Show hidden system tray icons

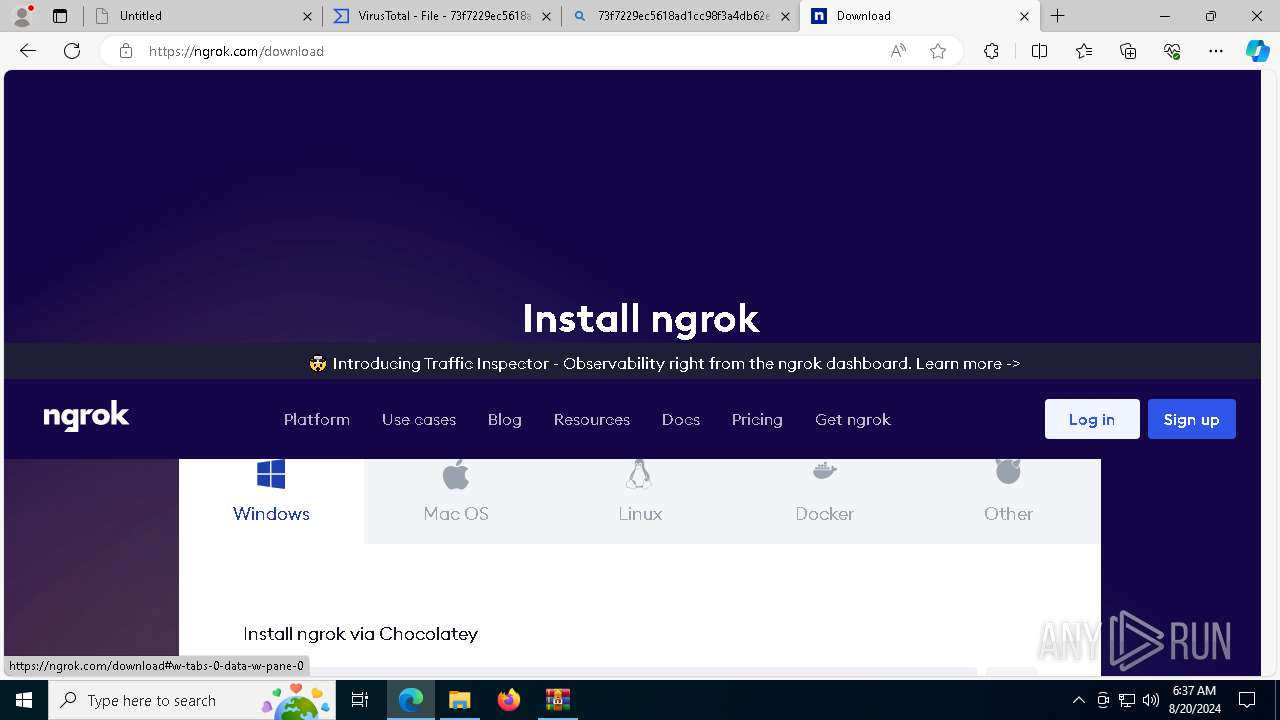tap(1078, 700)
